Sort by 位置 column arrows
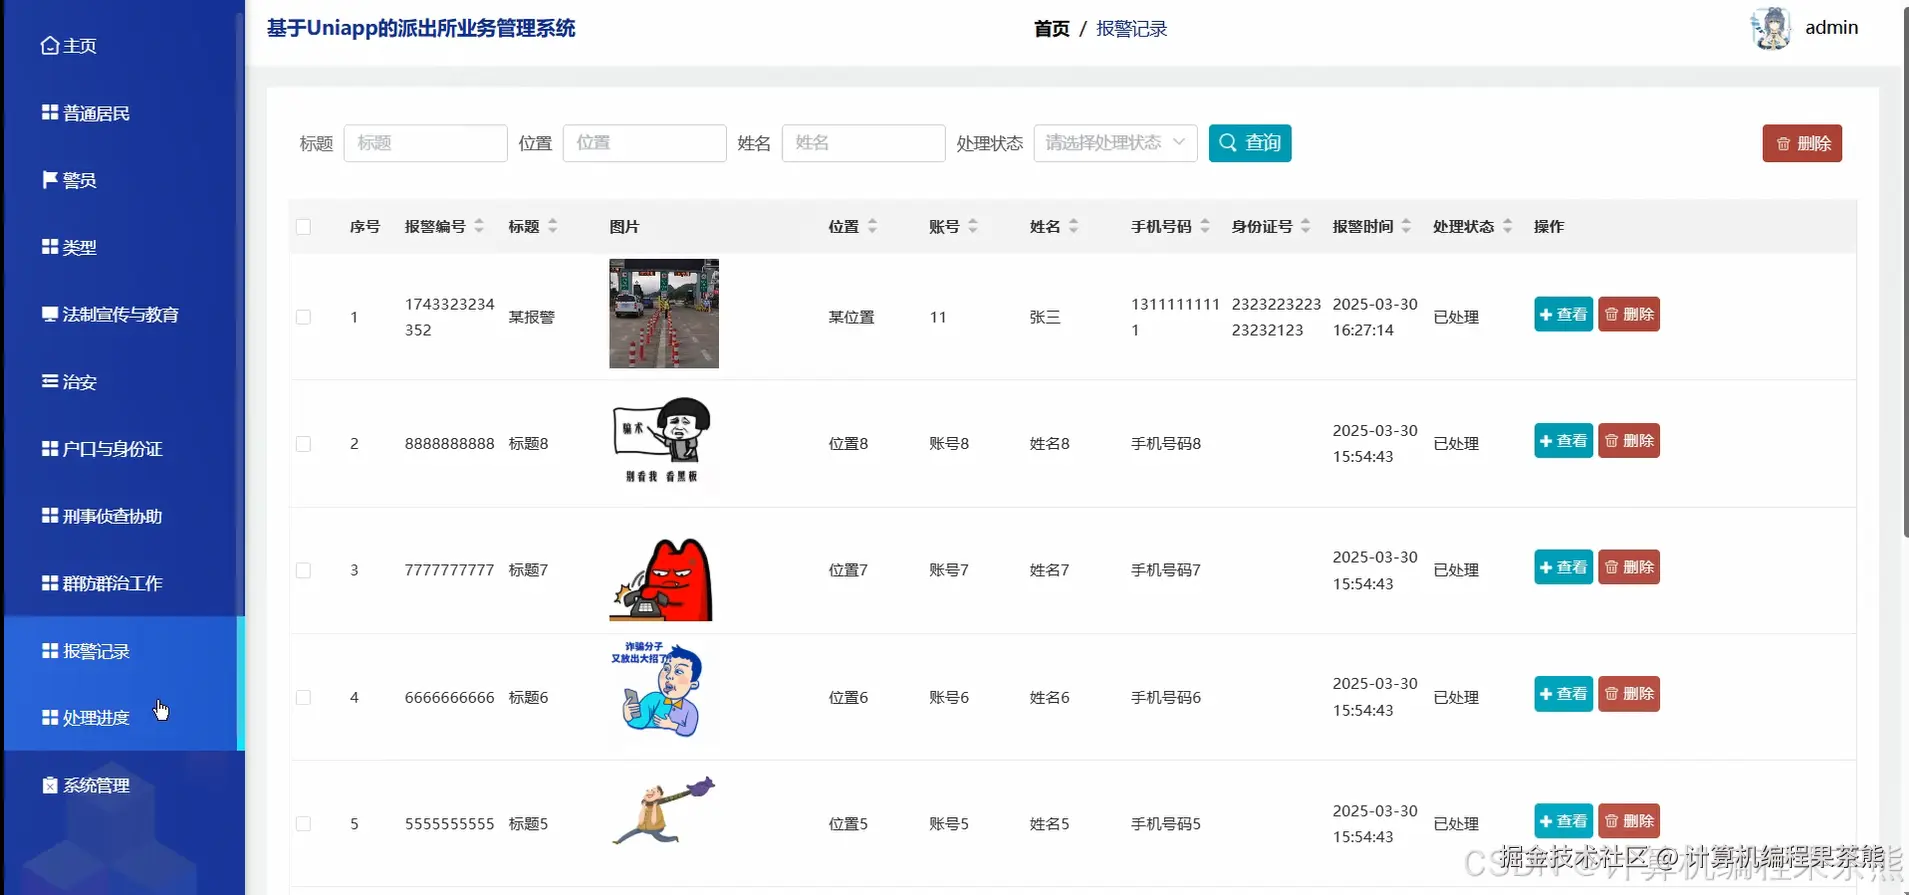Image resolution: width=1909 pixels, height=895 pixels. 872,226
